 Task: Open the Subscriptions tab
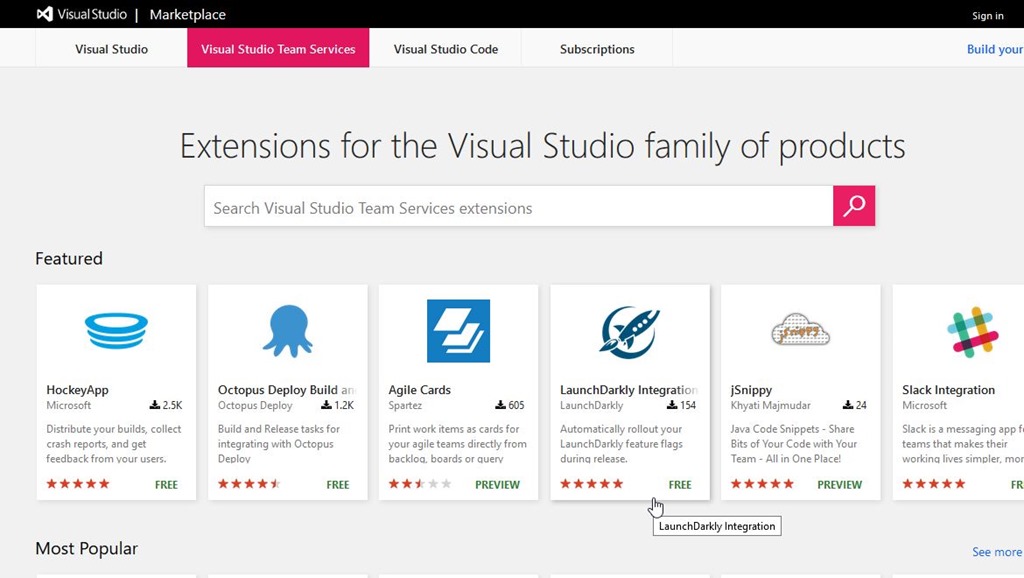pos(597,49)
